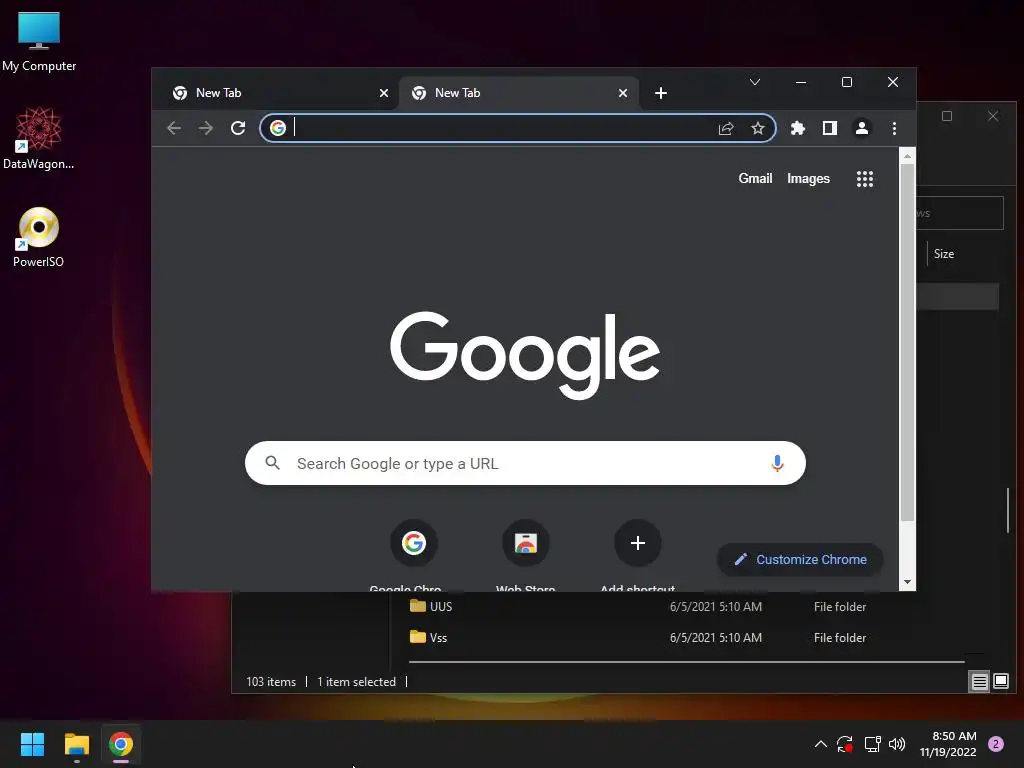Open Chrome's three-dot menu

[894, 128]
